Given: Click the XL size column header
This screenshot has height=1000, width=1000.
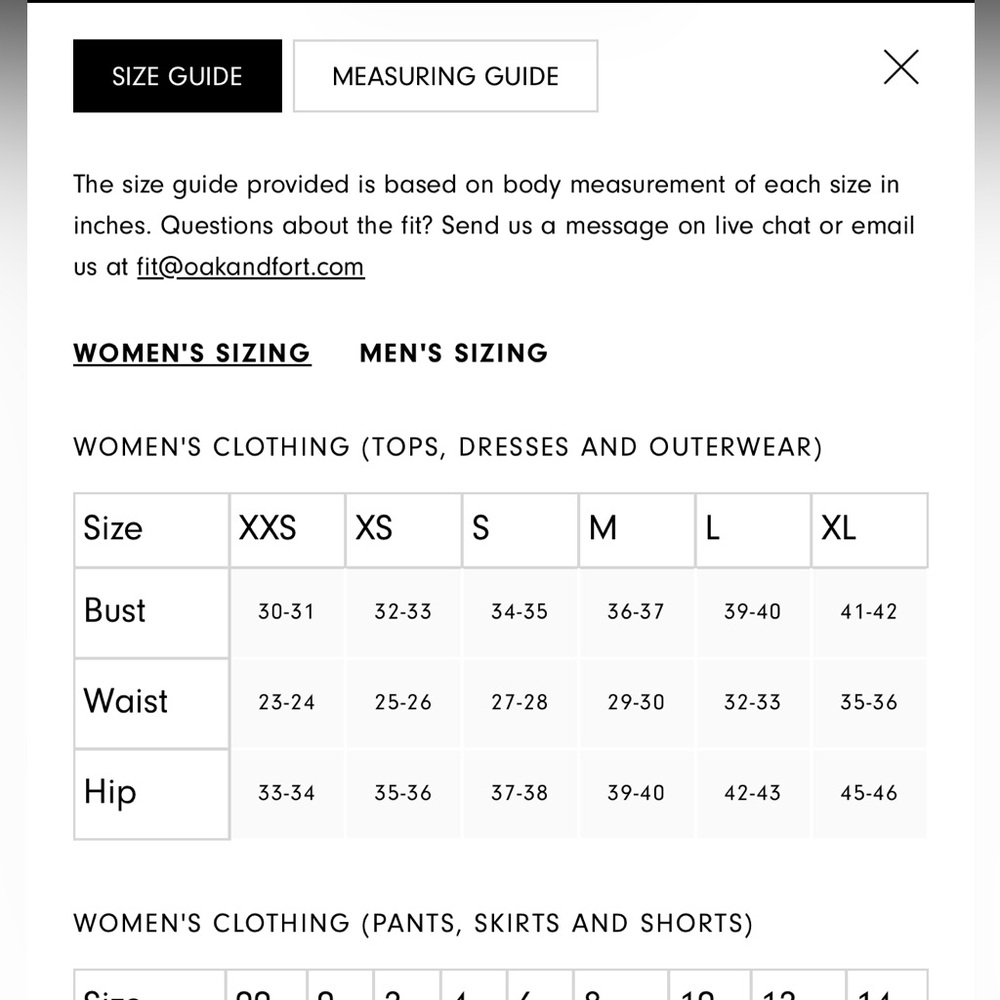Looking at the screenshot, I should click(869, 529).
